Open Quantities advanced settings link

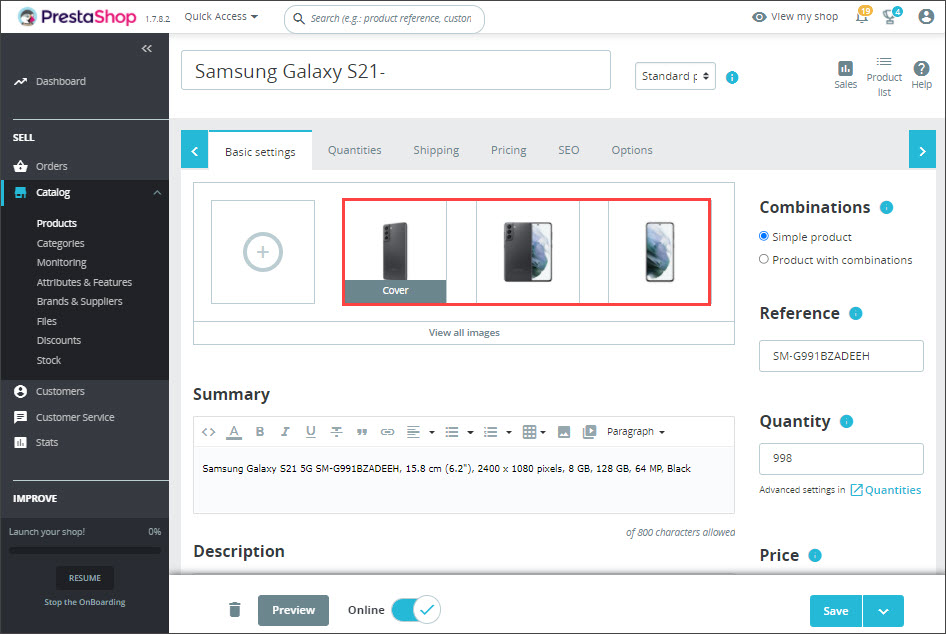[x=886, y=490]
